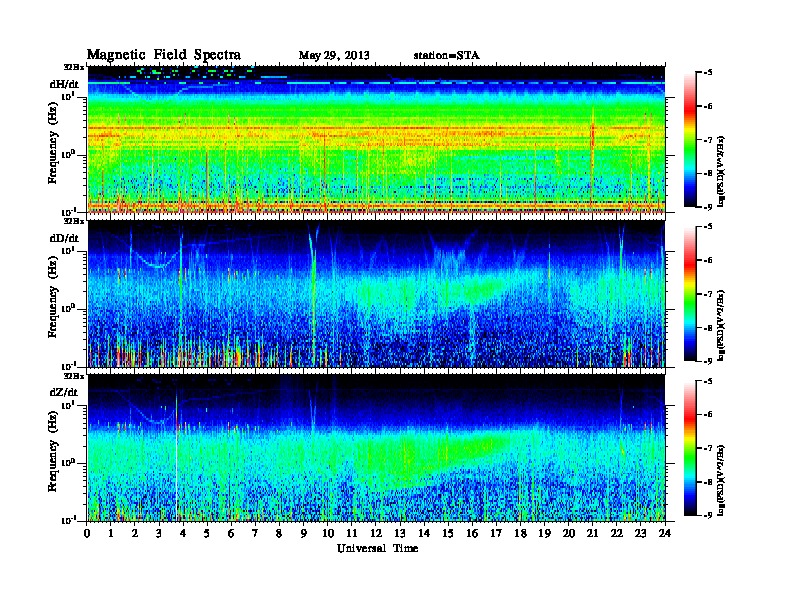Click inside the dD/dt spectrogram plot
792x612 pixels.
point(376,294)
